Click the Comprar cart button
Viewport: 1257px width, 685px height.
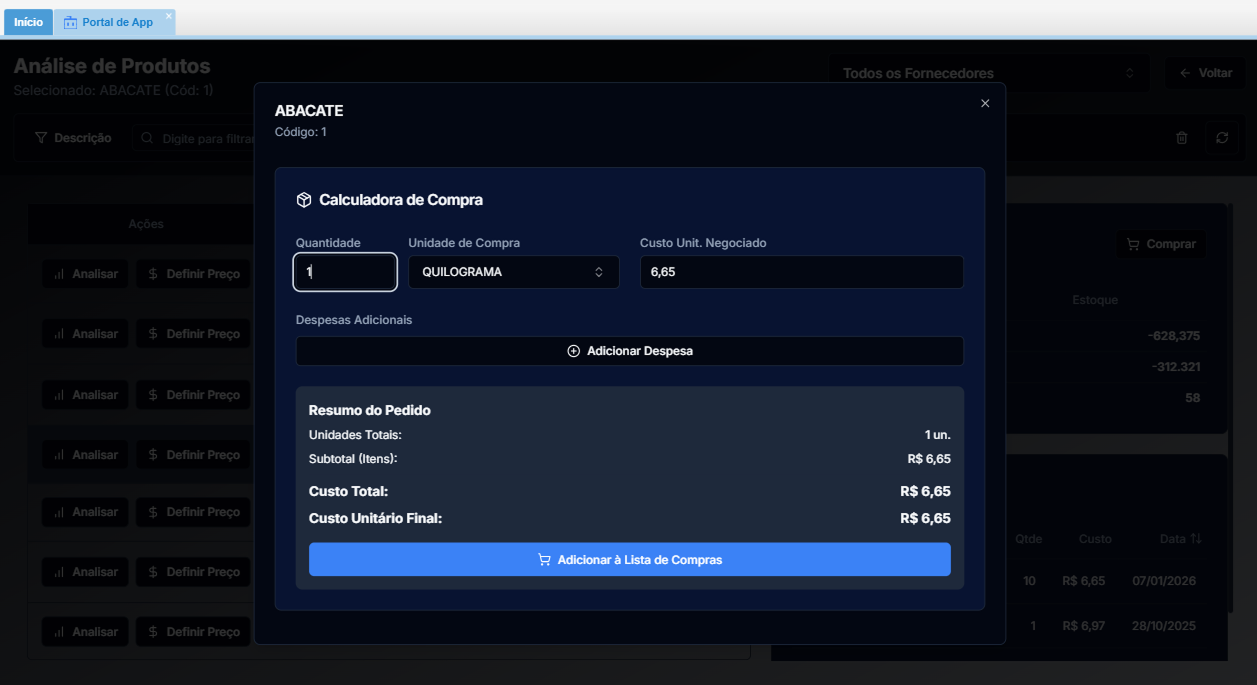tap(1161, 244)
